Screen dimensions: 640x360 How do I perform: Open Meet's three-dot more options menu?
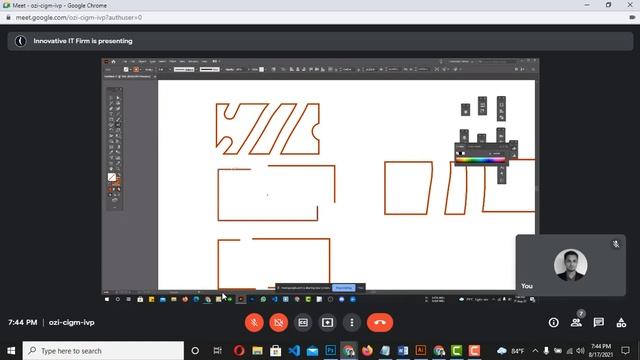pos(352,322)
